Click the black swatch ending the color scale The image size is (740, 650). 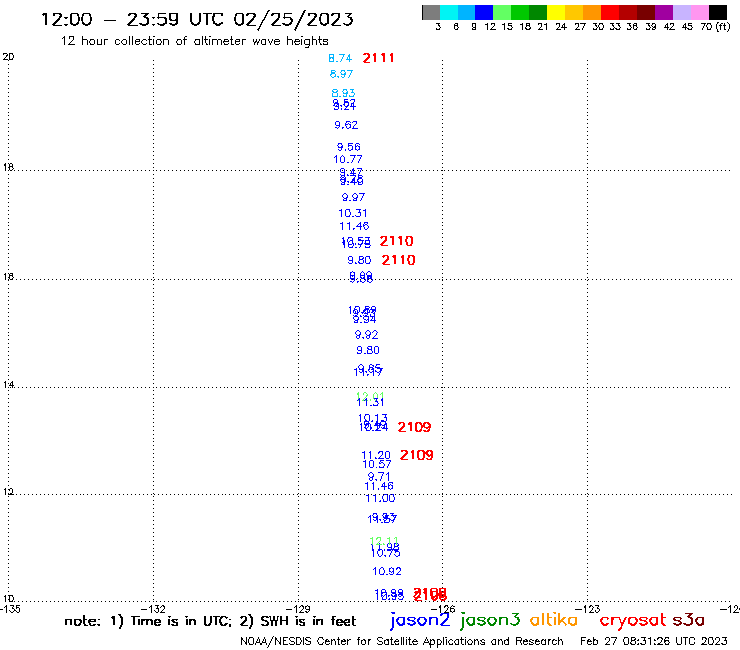point(718,12)
